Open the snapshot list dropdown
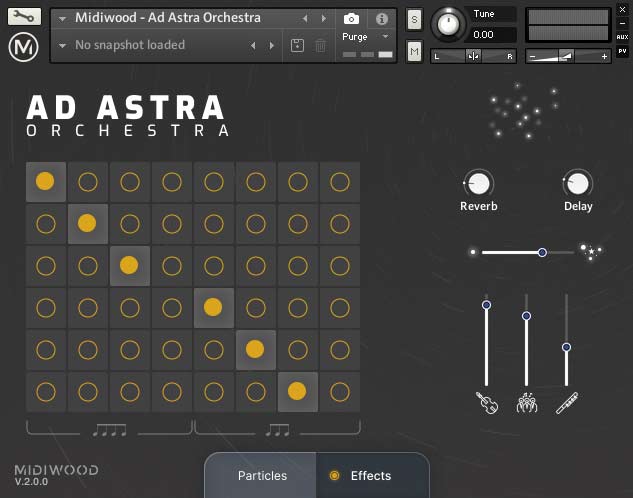Screen dimensions: 633x498 coord(63,45)
